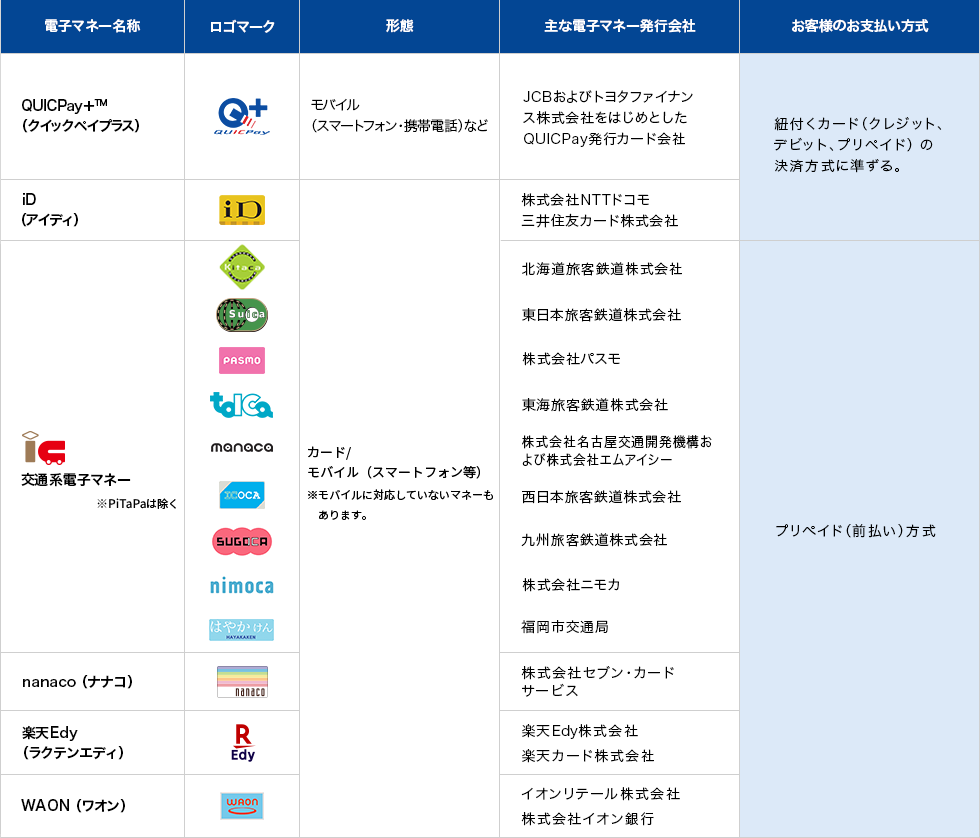The image size is (980, 838).
Task: Click 東海旅客鉄道株式会社 text
Action: pos(595,405)
